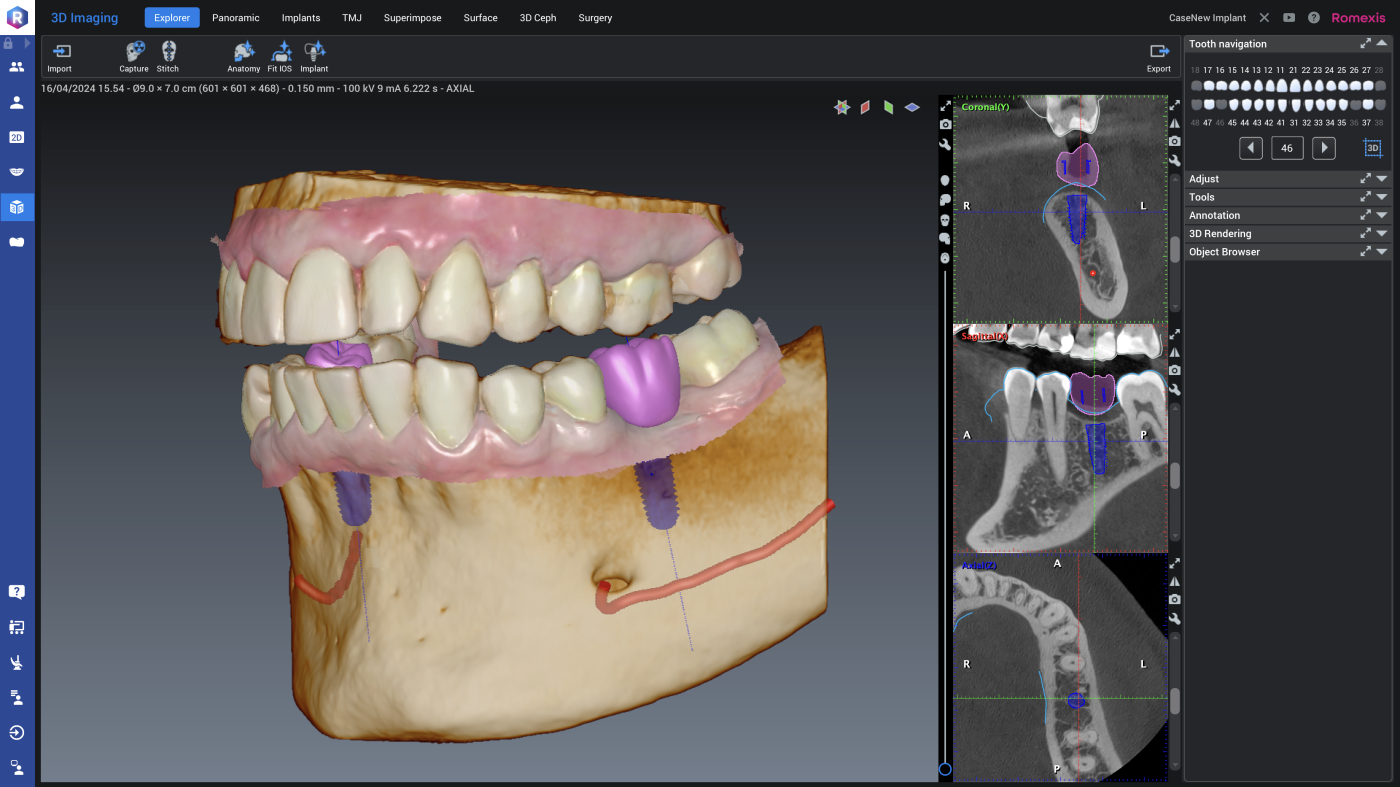
Task: Select the Implant planning tool
Action: click(314, 56)
